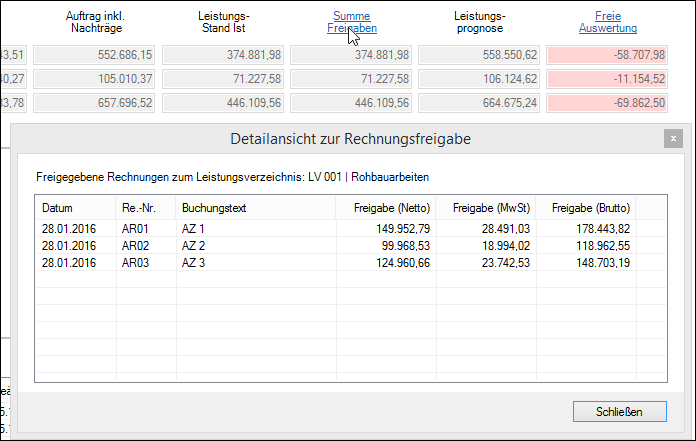696x441 pixels.
Task: Click booking text AZ 3
Action: click(193, 263)
